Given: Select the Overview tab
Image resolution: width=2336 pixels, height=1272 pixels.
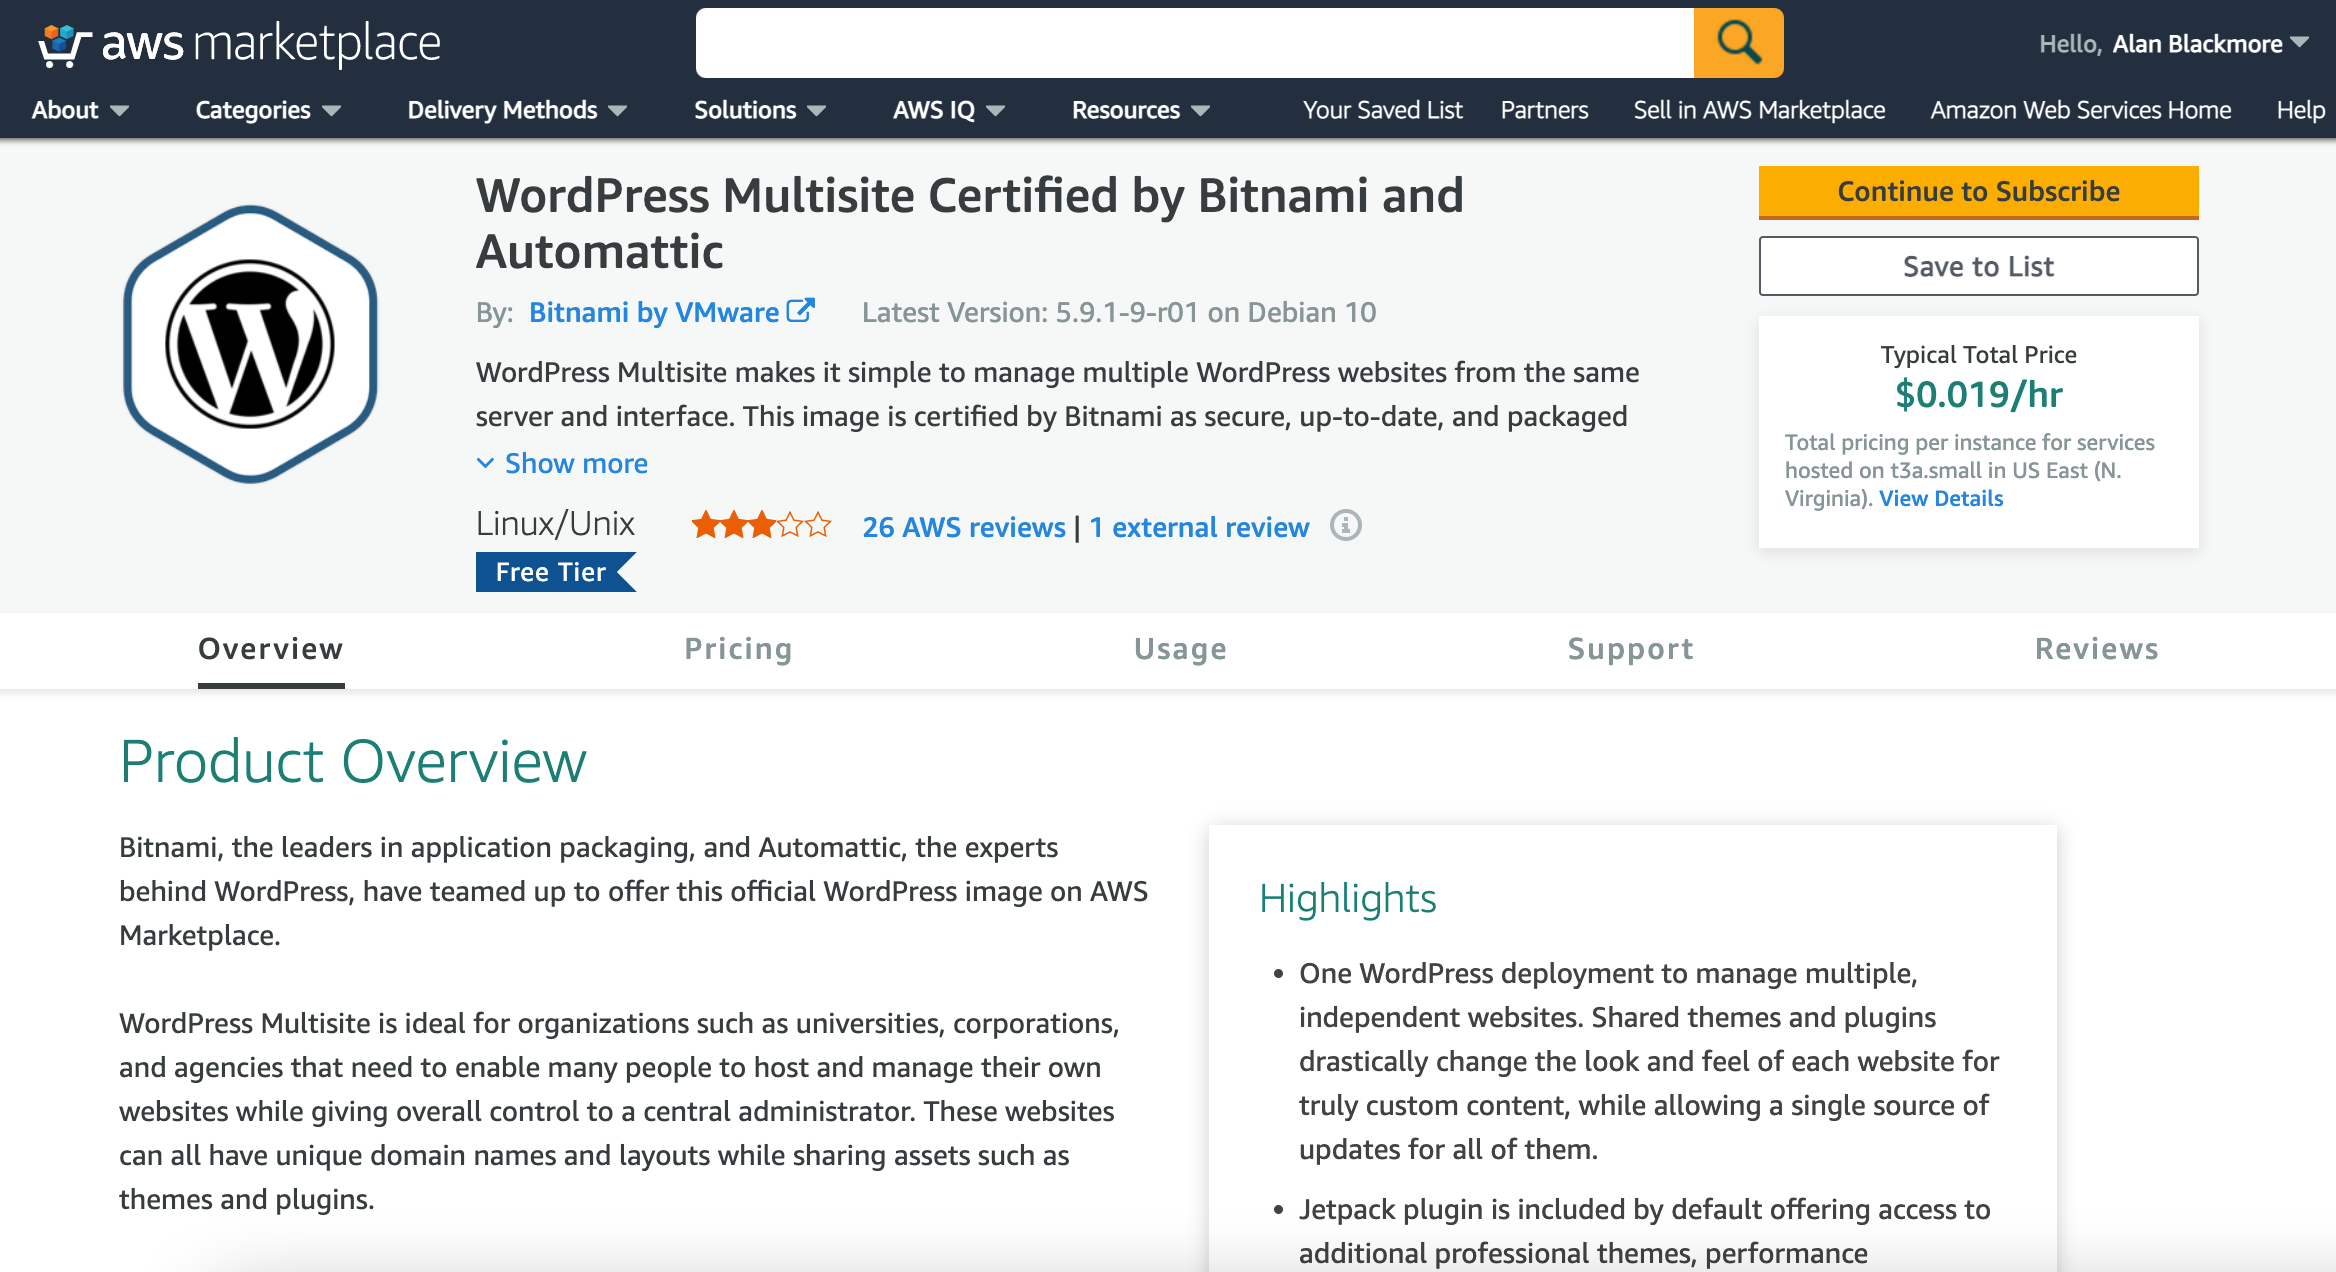Looking at the screenshot, I should pos(271,649).
